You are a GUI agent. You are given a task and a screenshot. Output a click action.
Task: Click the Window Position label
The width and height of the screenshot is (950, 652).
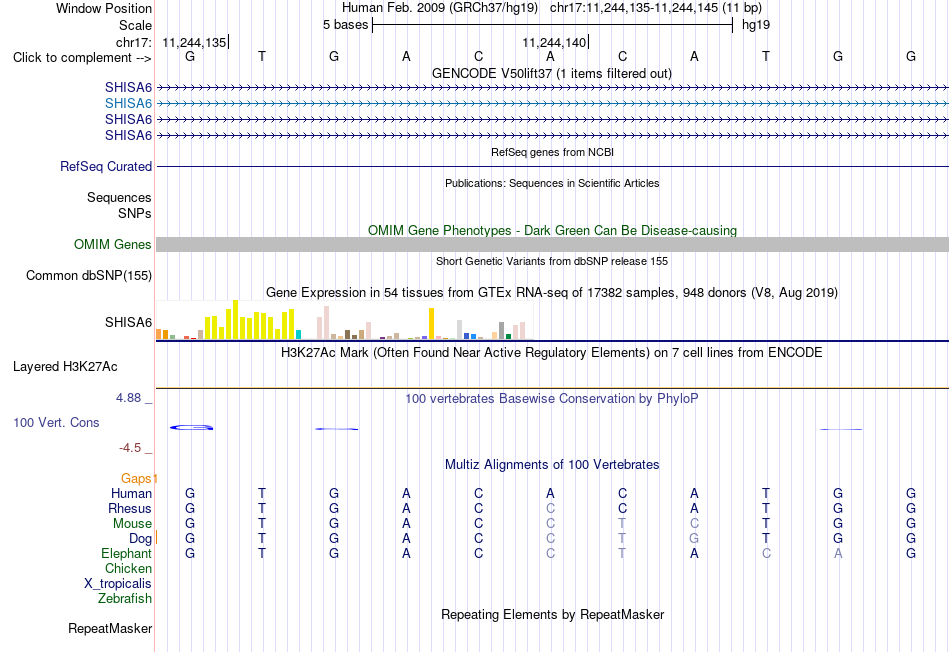click(x=104, y=8)
